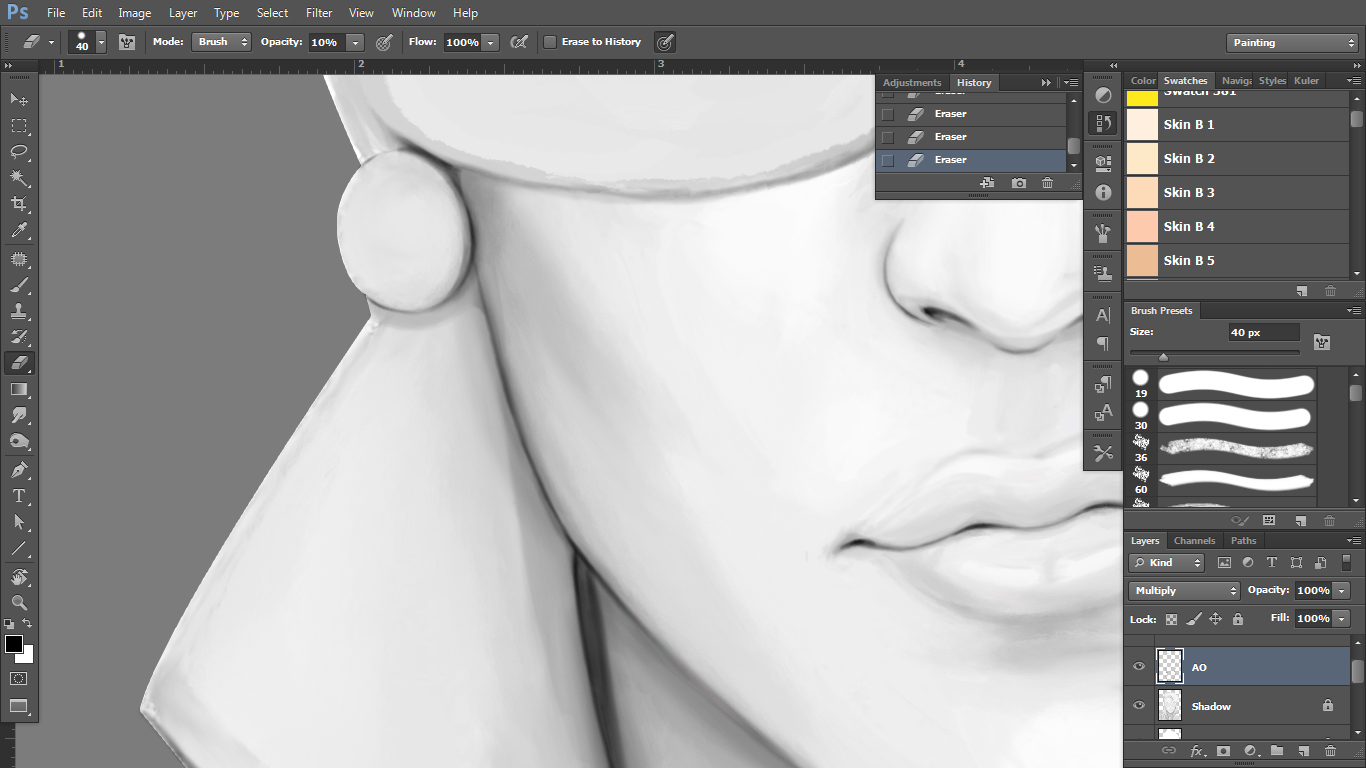The width and height of the screenshot is (1366, 768).
Task: Toggle pressure control for size
Action: click(665, 42)
